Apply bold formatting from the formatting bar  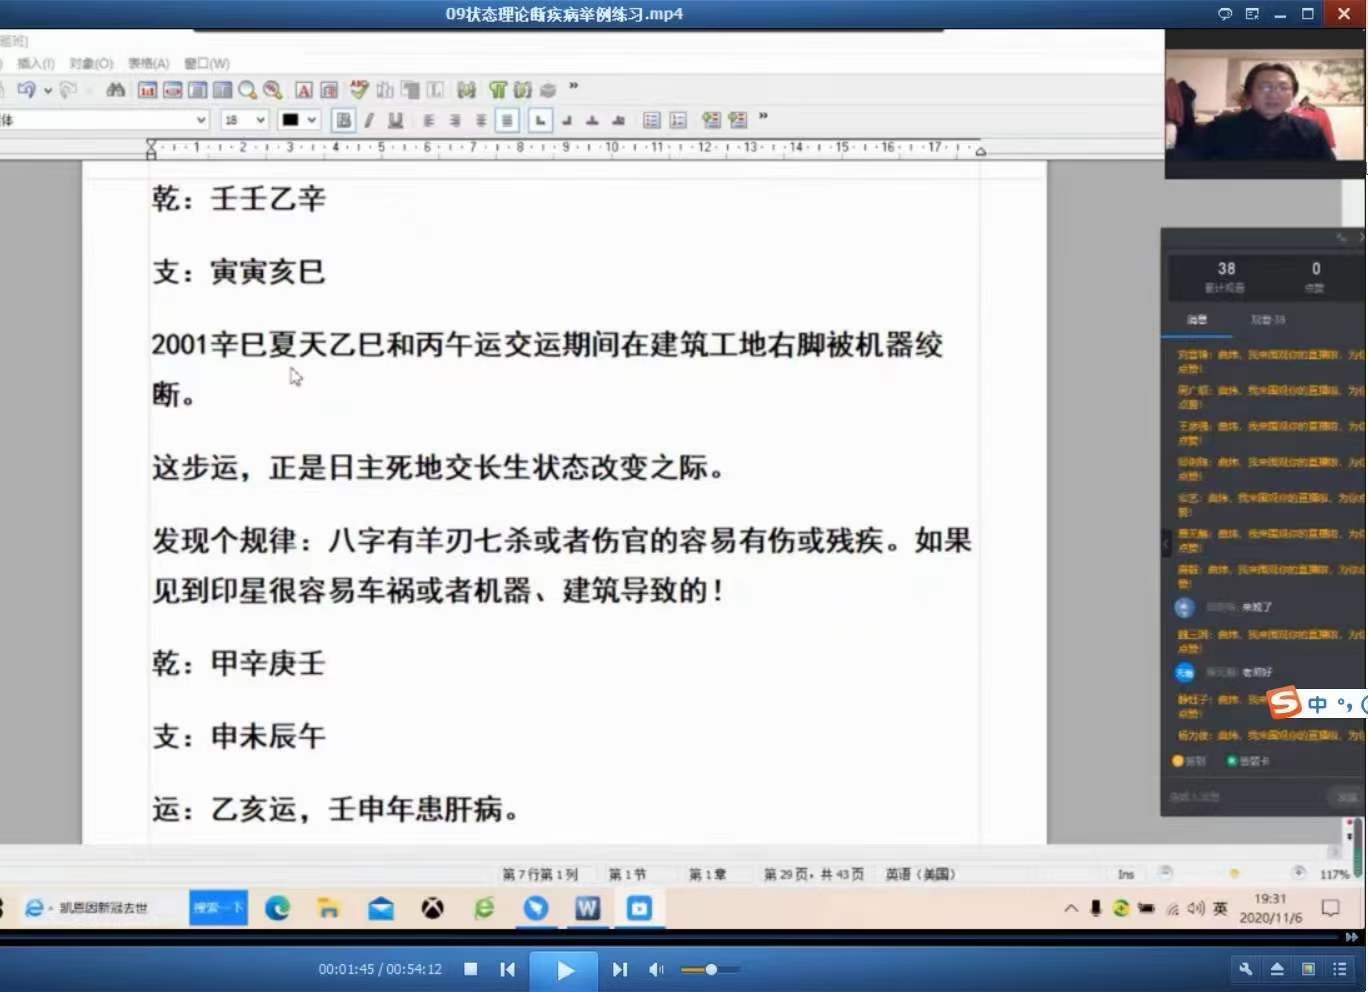(x=342, y=119)
